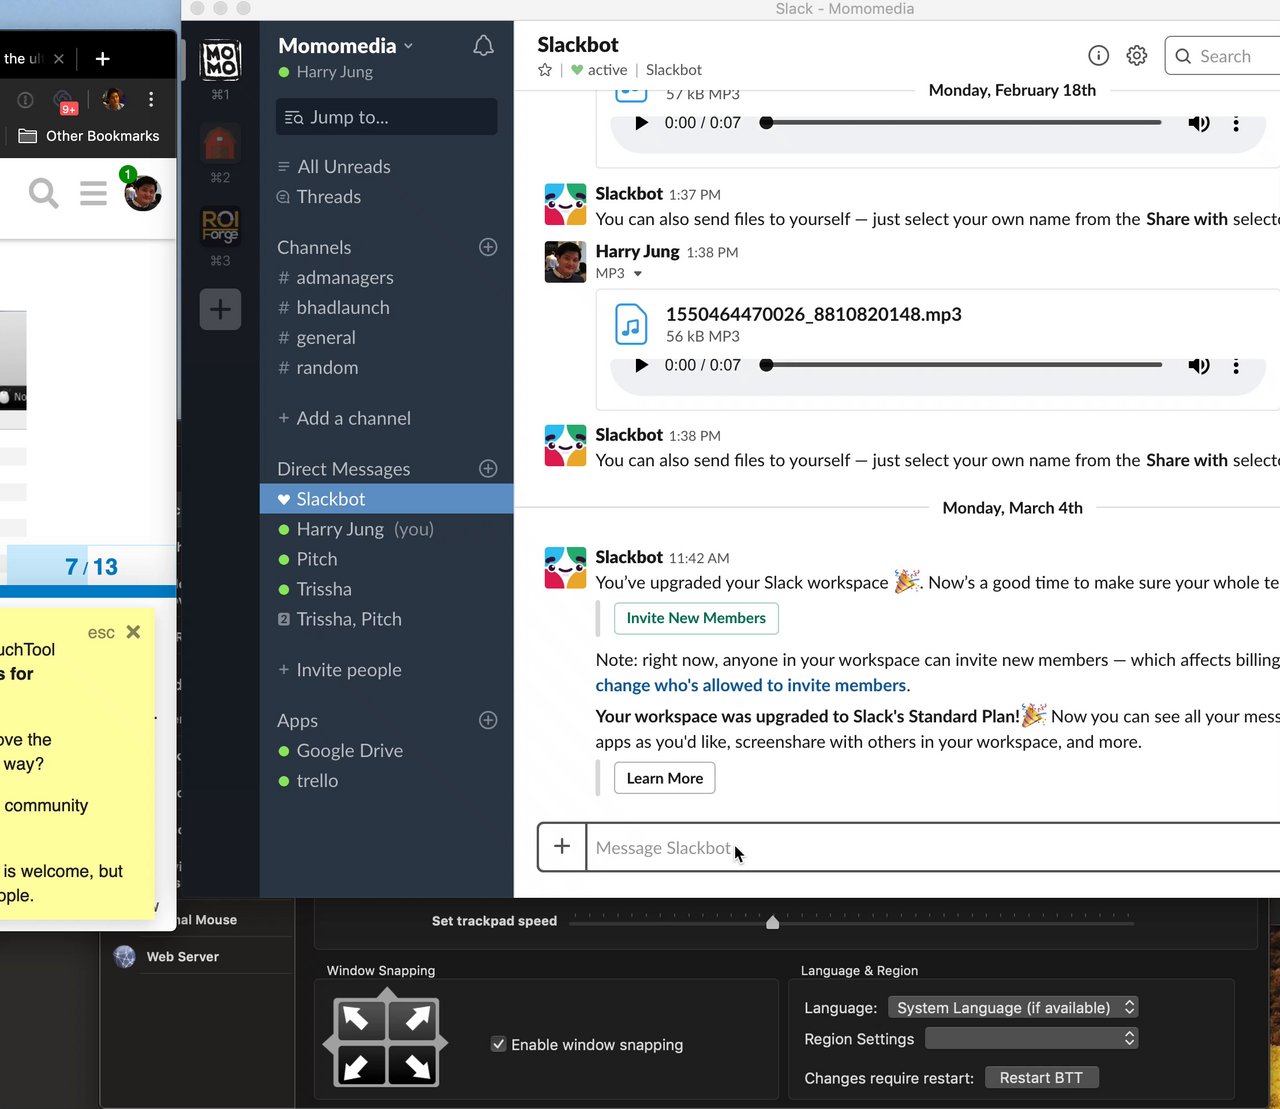Open Harry Jung (you) direct message
The image size is (1280, 1109).
pyautogui.click(x=365, y=529)
